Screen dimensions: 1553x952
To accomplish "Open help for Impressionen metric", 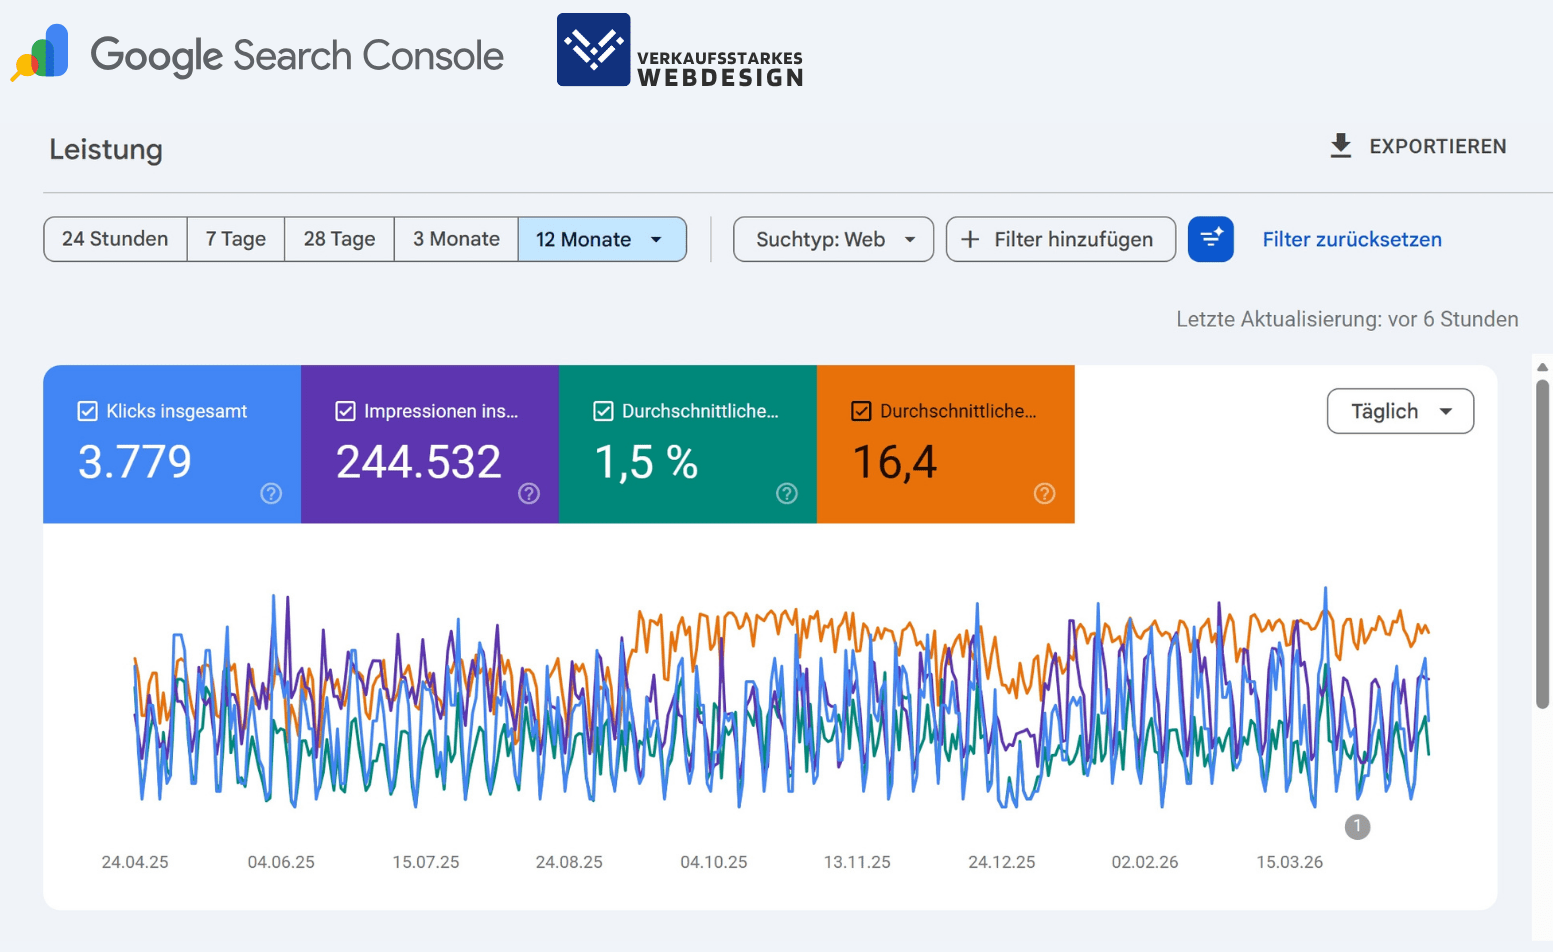I will click(x=528, y=493).
